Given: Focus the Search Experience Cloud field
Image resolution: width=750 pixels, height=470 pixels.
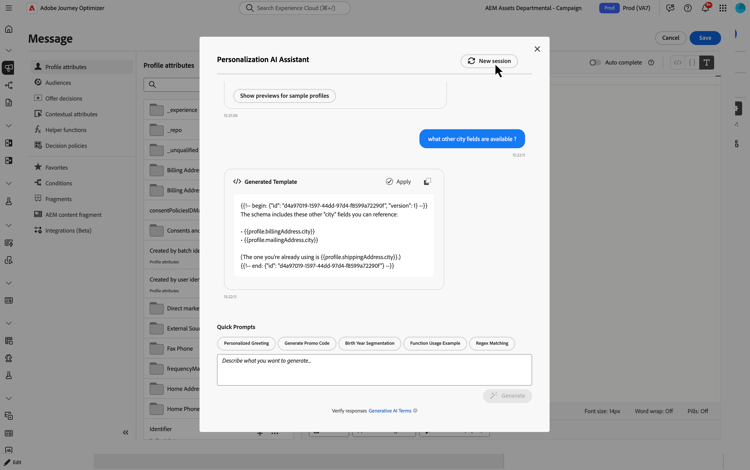Looking at the screenshot, I should coord(295,8).
